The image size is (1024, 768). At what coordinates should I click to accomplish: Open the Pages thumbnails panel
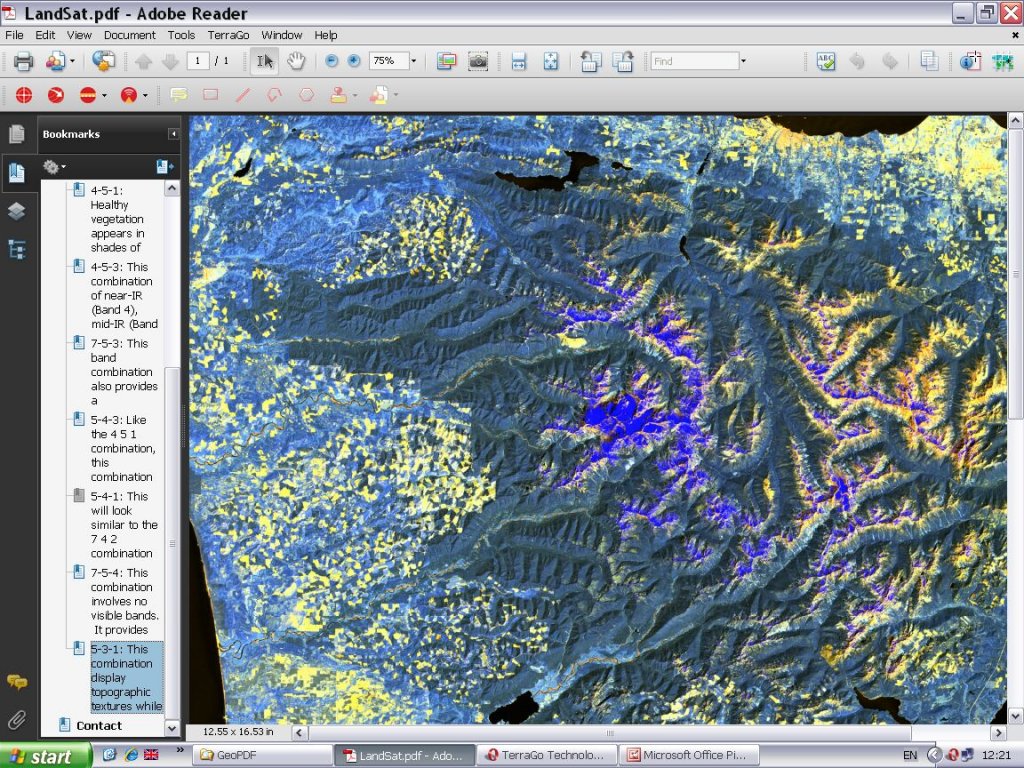[16, 134]
